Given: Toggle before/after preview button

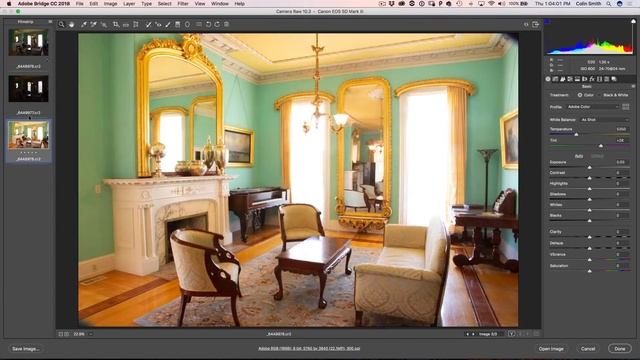Looking at the screenshot, I should click(511, 334).
